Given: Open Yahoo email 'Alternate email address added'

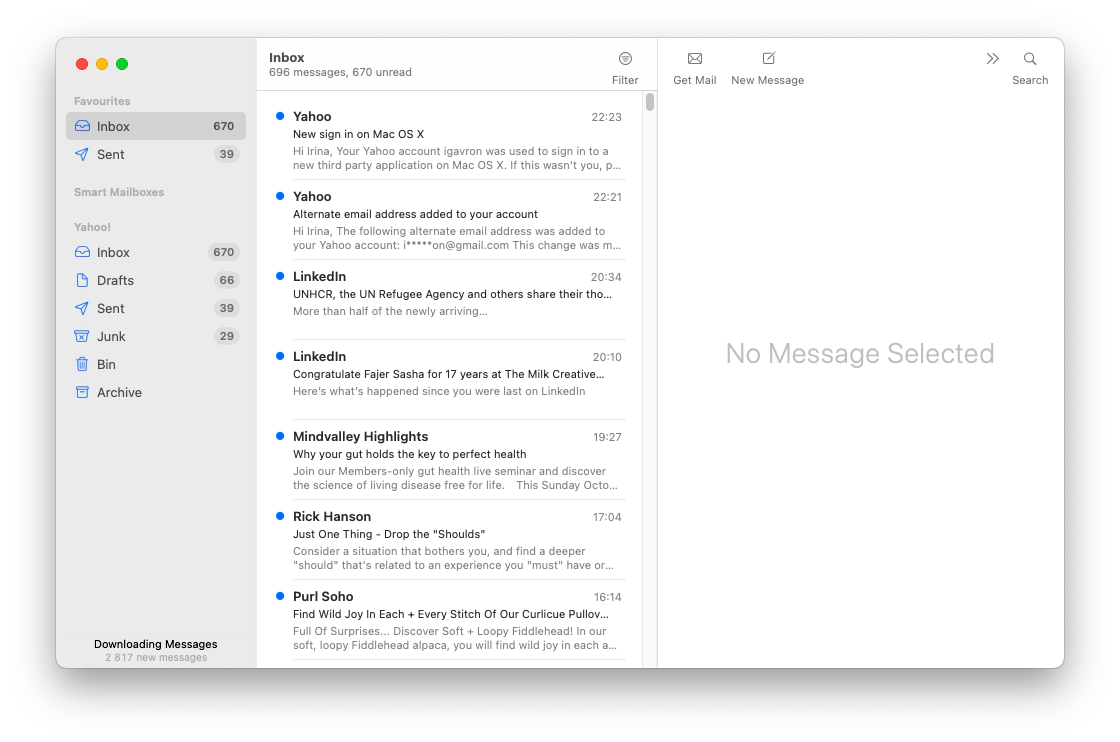Looking at the screenshot, I should click(x=449, y=220).
